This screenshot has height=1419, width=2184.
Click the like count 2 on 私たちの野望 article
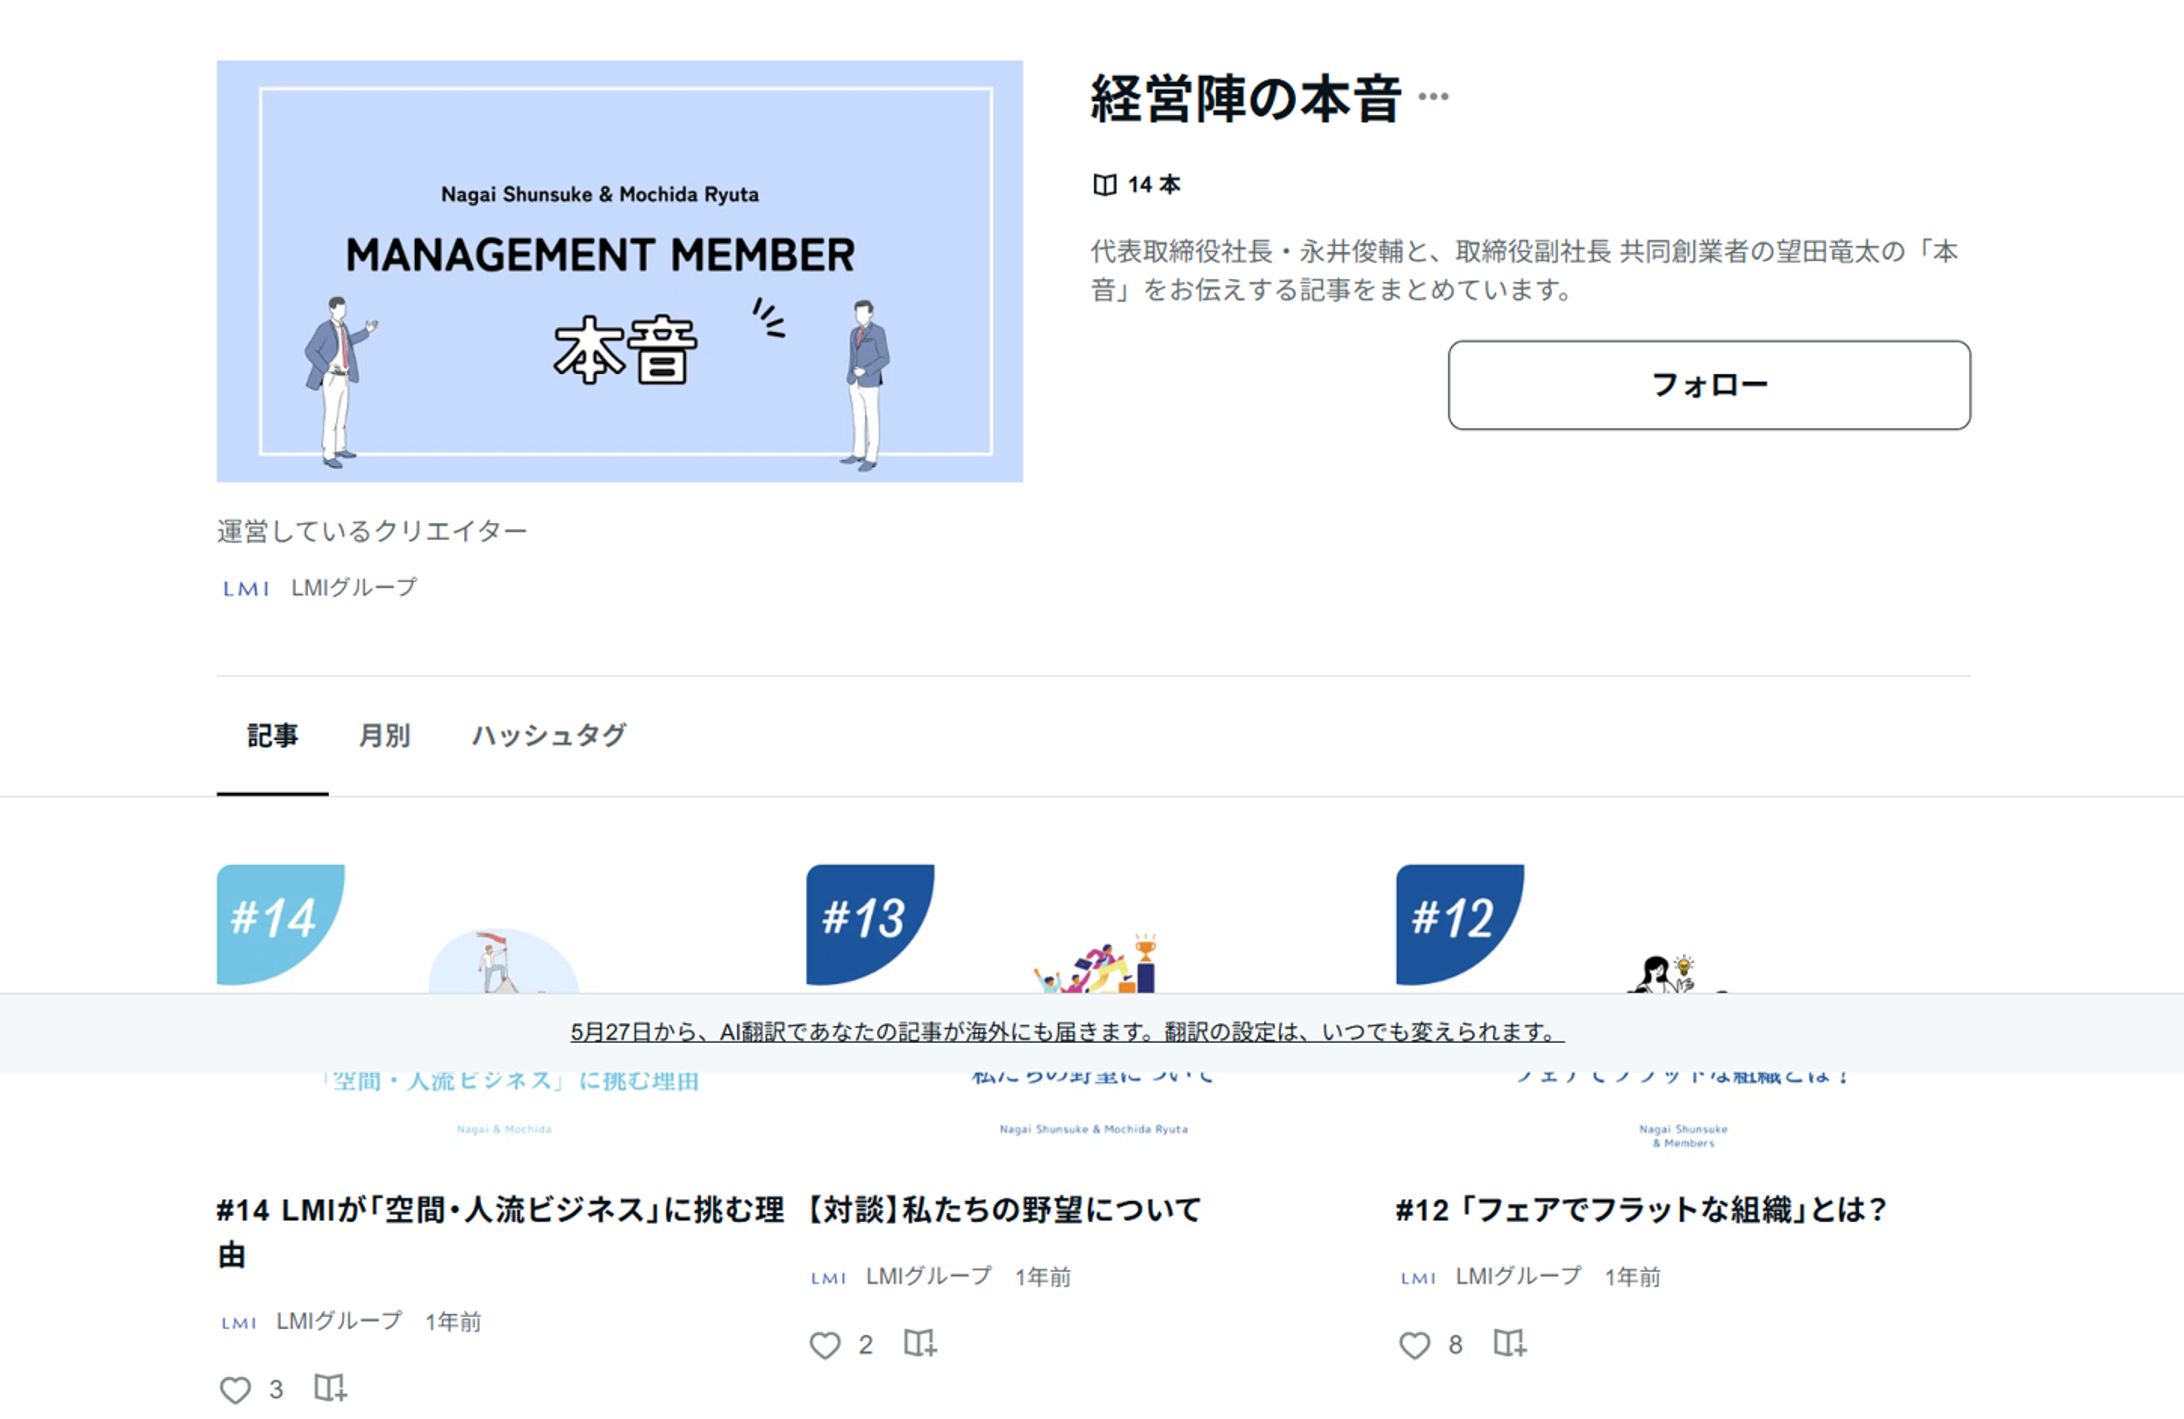[x=866, y=1345]
